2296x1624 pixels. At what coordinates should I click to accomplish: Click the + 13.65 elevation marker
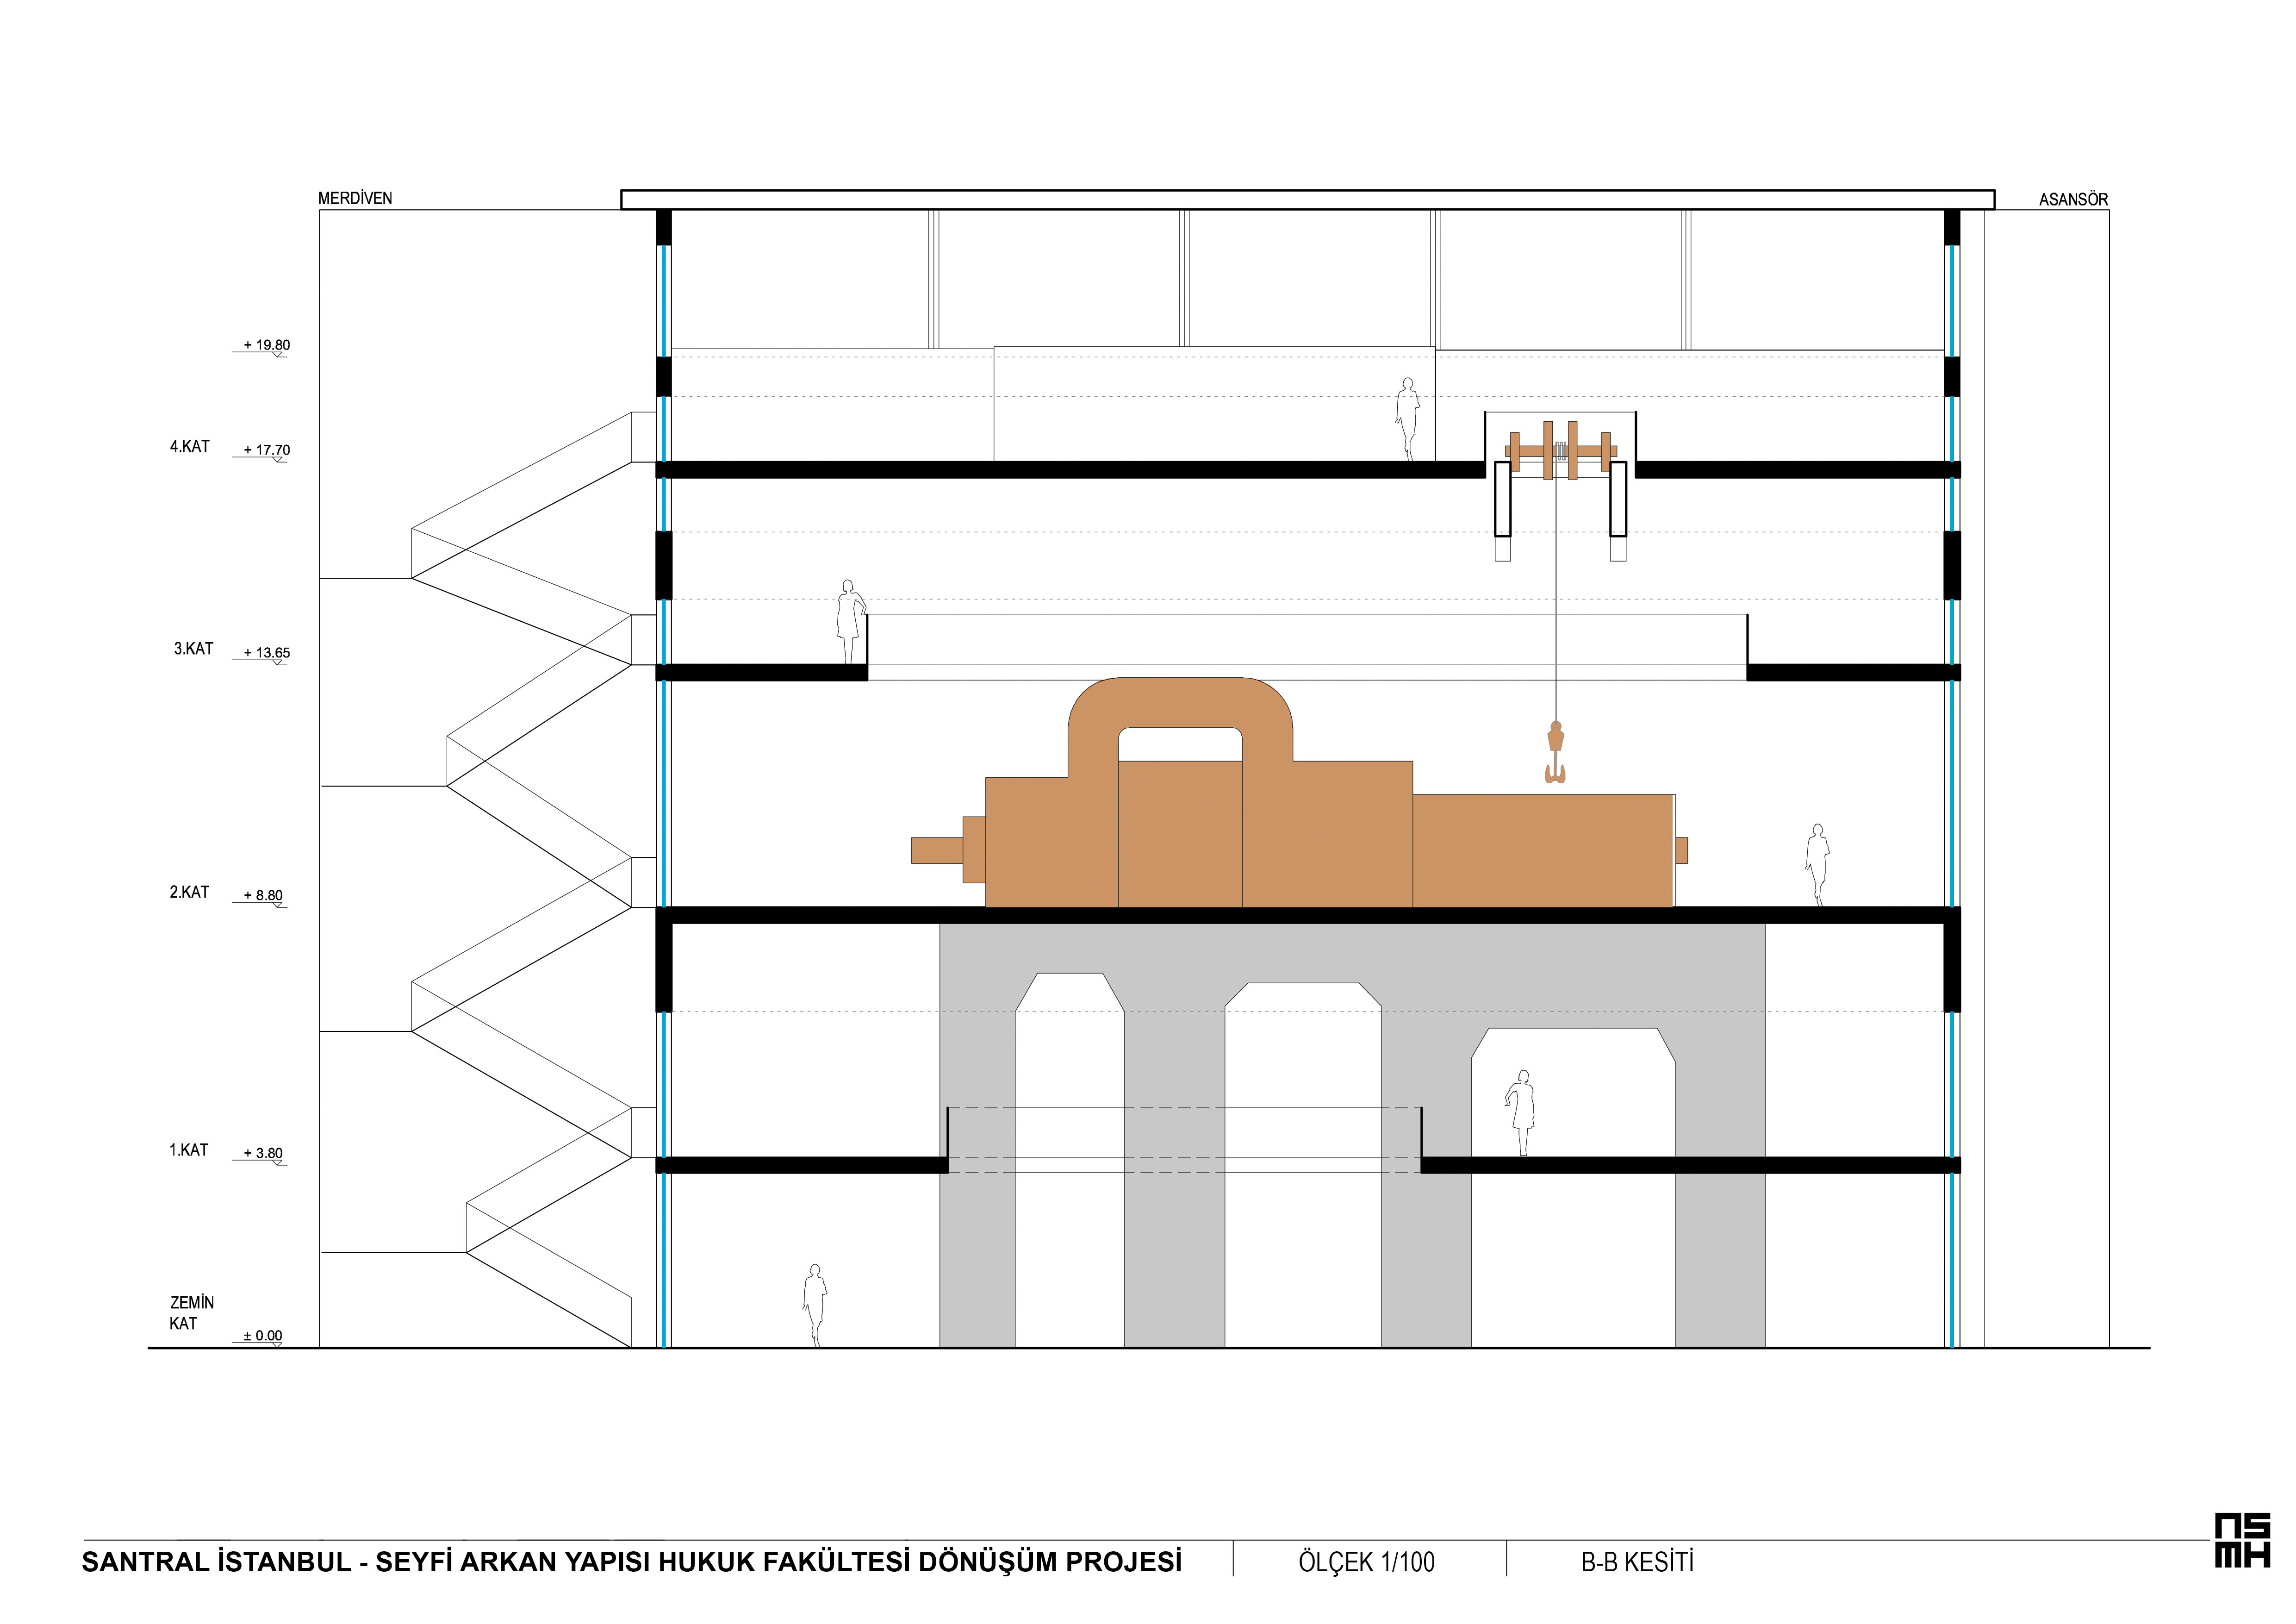coord(266,653)
